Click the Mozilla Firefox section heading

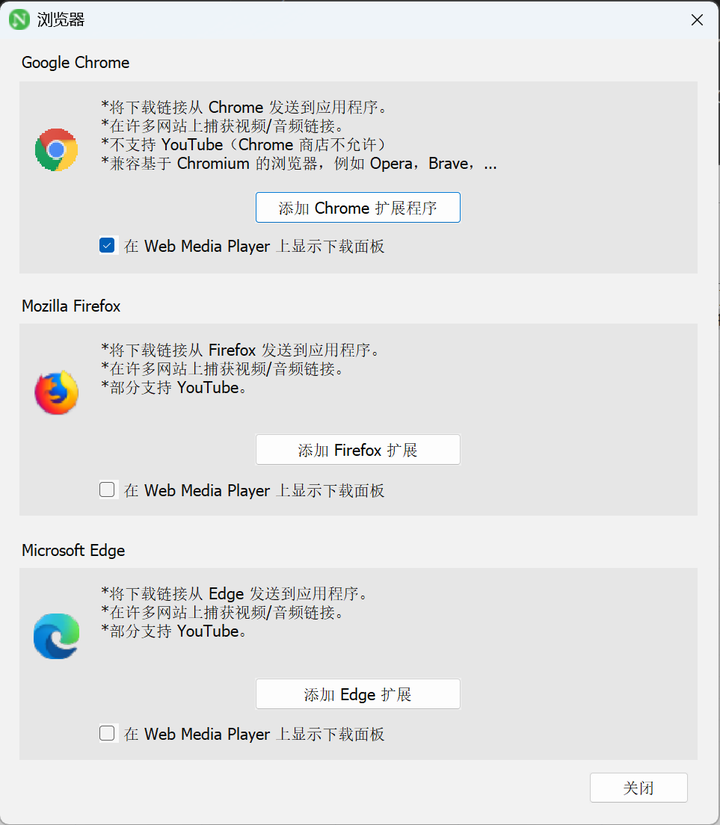(71, 306)
